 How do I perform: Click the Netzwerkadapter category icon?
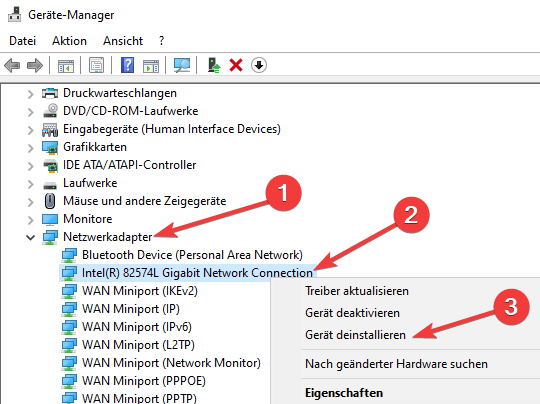(50, 237)
